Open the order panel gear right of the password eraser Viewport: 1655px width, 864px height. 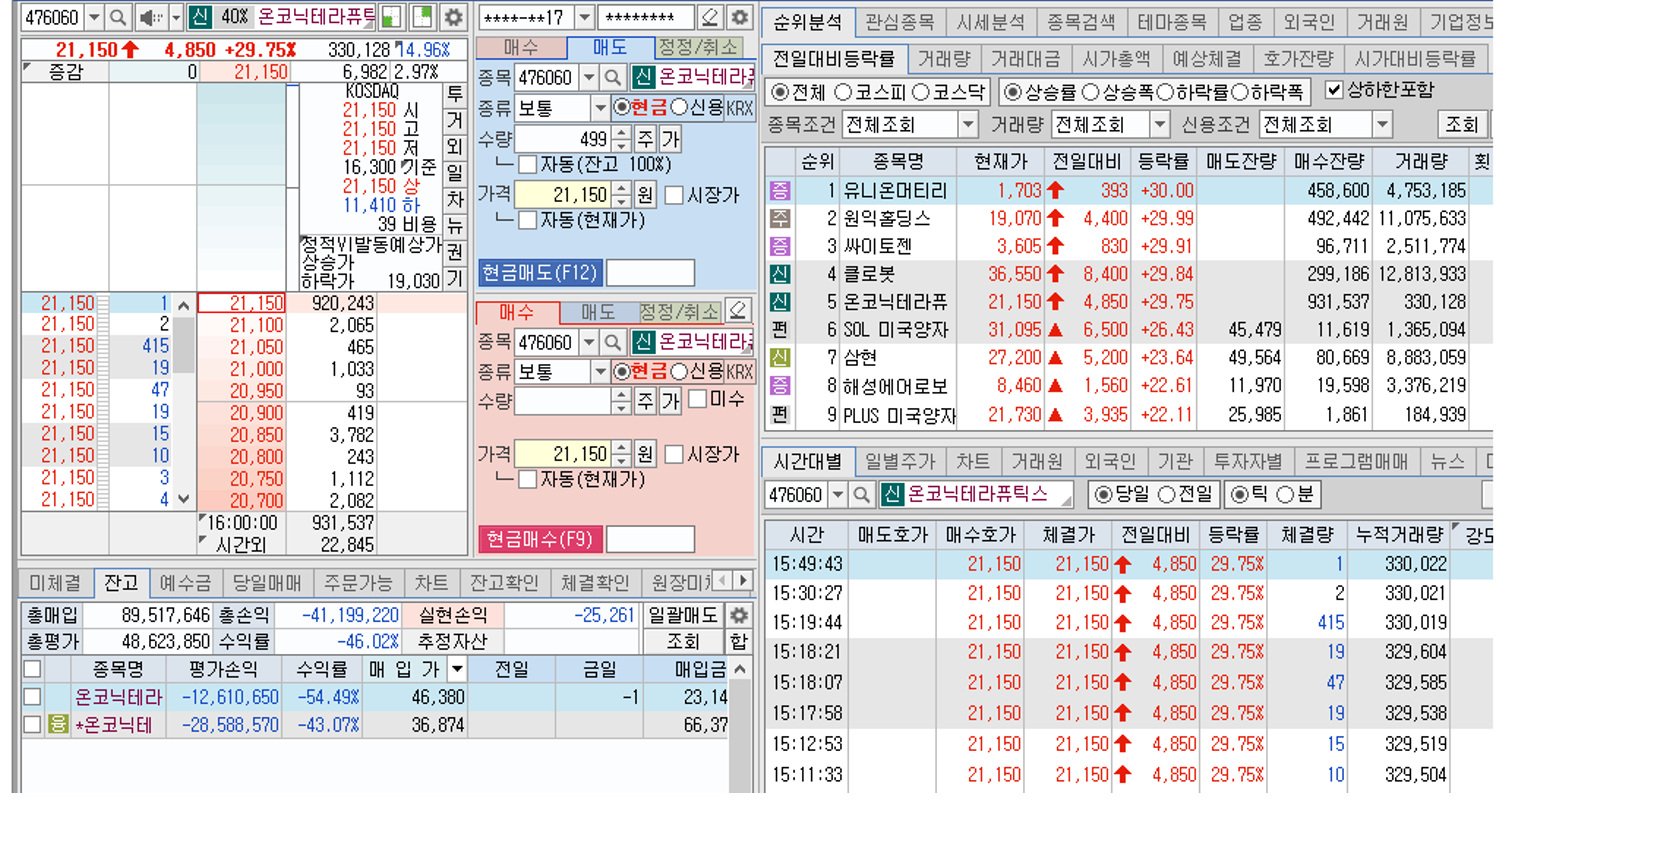740,17
